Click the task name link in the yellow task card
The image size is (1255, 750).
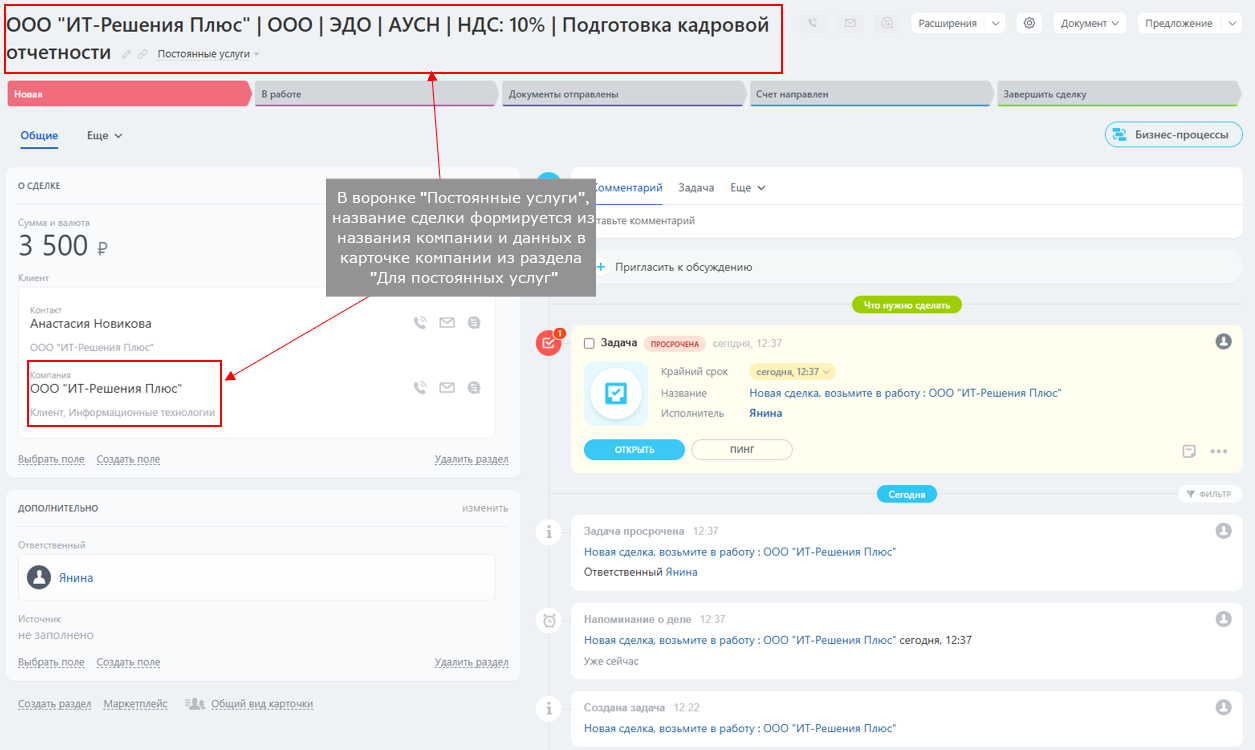tap(905, 393)
